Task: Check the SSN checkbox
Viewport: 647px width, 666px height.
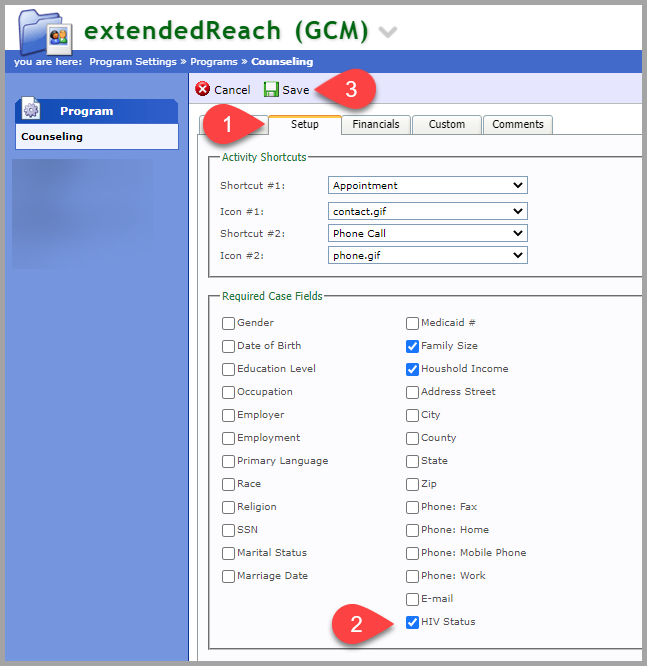Action: [228, 530]
